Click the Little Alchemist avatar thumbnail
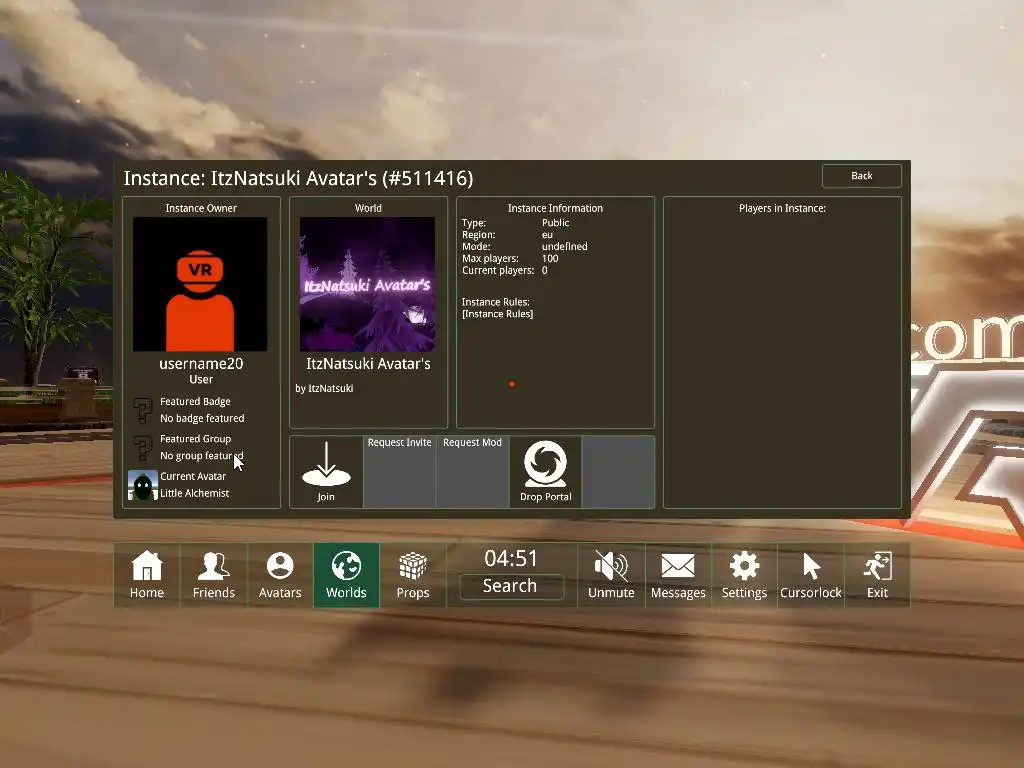Screen dimensions: 1024x768 pyautogui.click(x=142, y=485)
